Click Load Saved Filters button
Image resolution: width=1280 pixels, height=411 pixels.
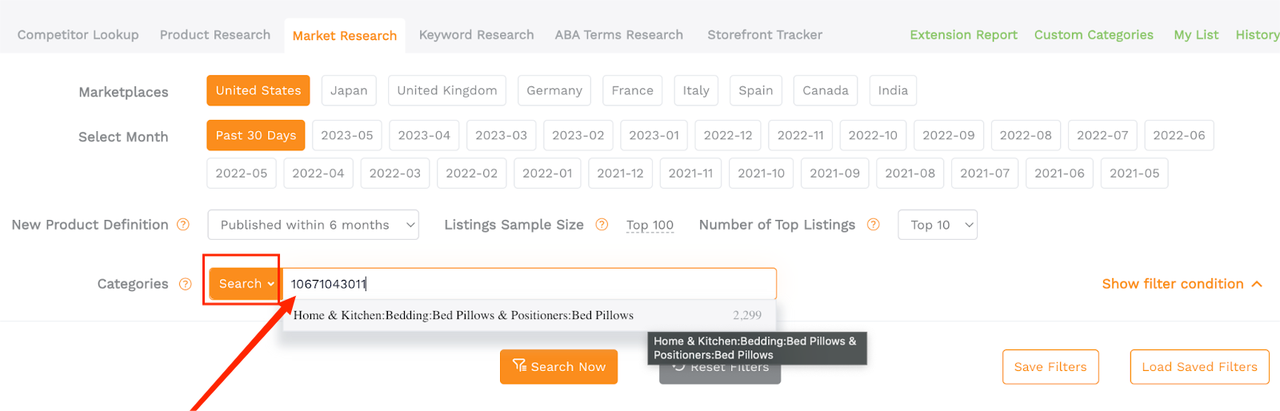point(1200,366)
